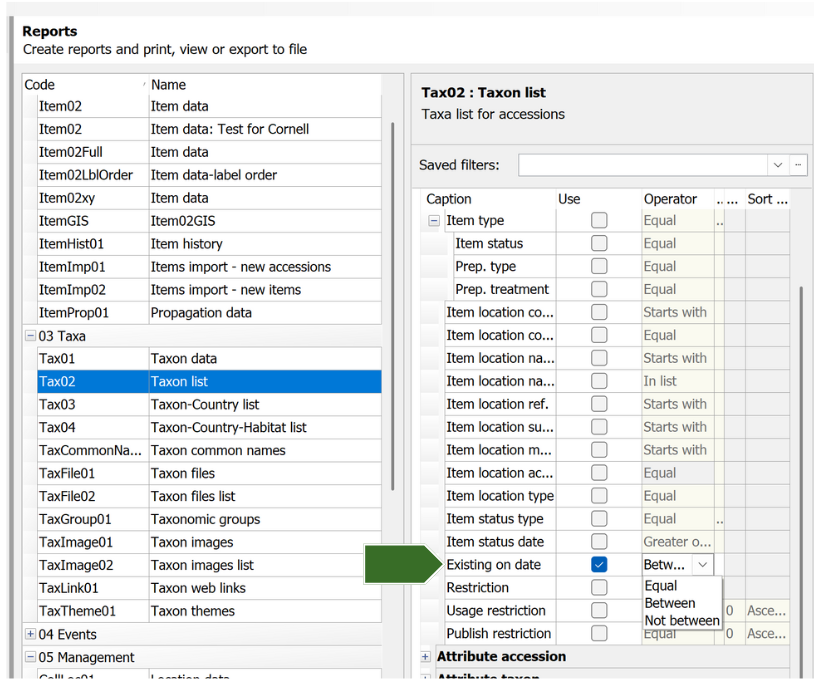
Task: Enable the Item type filter checkbox
Action: pos(599,220)
